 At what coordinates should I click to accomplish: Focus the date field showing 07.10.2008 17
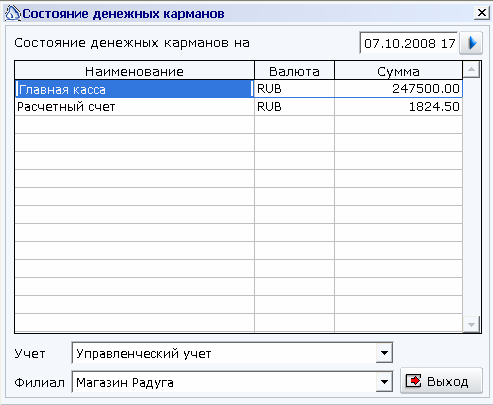click(x=409, y=43)
